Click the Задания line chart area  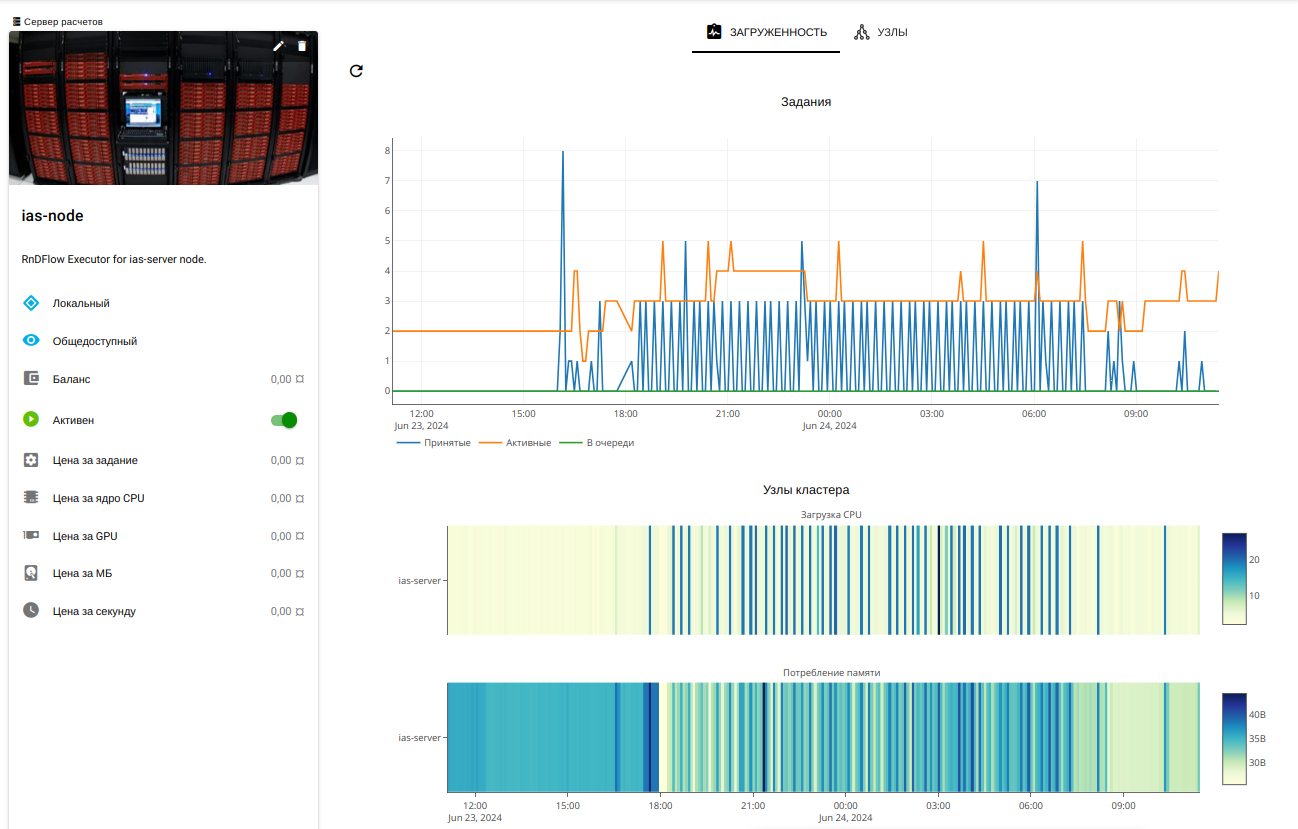pyautogui.click(x=805, y=270)
